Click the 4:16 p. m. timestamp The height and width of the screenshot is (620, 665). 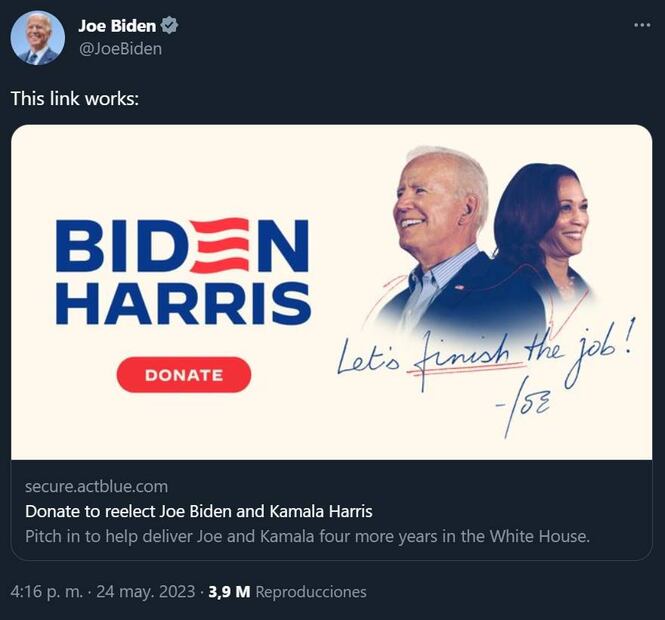tap(47, 592)
